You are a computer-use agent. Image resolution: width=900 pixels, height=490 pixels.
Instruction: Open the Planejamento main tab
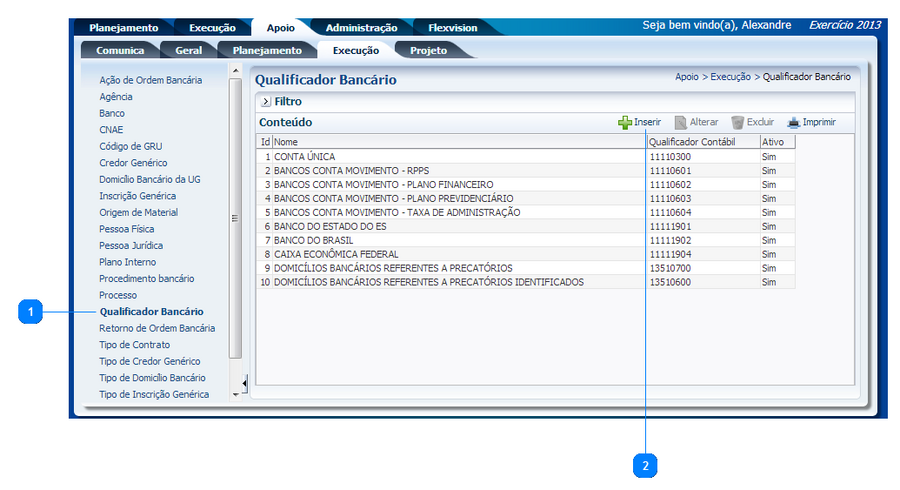[x=123, y=28]
